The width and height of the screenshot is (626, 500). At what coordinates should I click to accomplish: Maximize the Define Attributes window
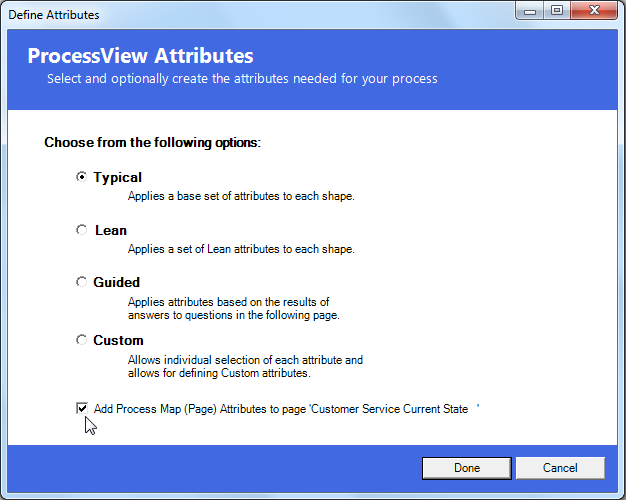pos(557,11)
